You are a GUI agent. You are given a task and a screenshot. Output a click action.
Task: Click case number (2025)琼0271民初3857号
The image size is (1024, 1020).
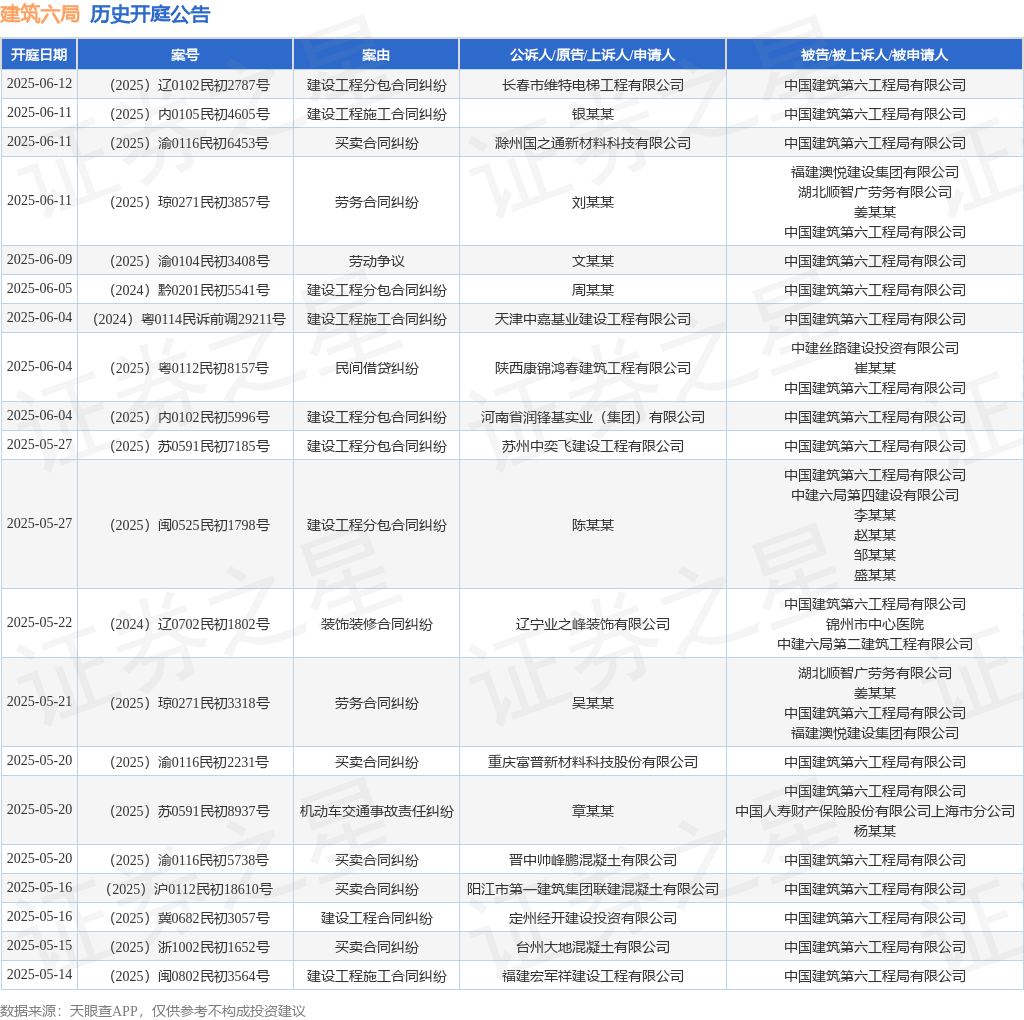coord(185,202)
